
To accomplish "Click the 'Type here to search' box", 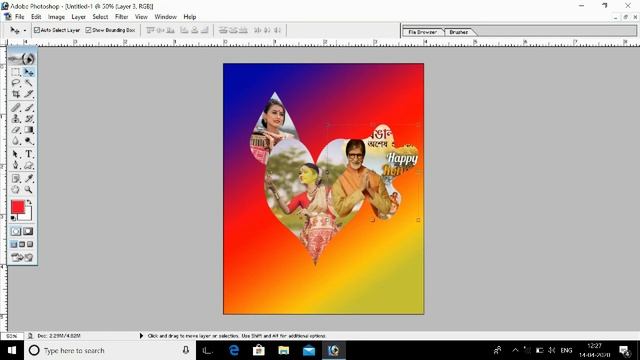I will [110, 350].
